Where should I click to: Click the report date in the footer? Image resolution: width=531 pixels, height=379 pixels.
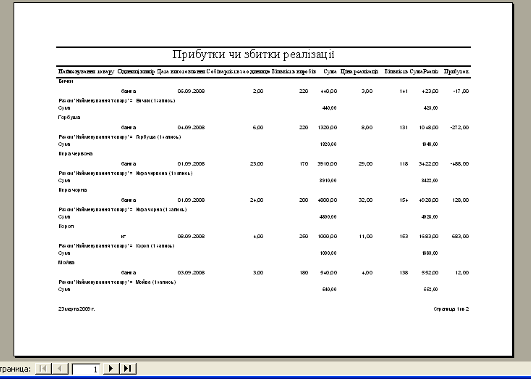tap(77, 309)
